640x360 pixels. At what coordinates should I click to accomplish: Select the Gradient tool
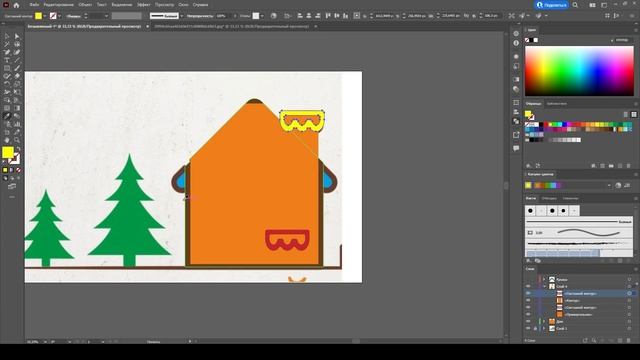(17, 108)
